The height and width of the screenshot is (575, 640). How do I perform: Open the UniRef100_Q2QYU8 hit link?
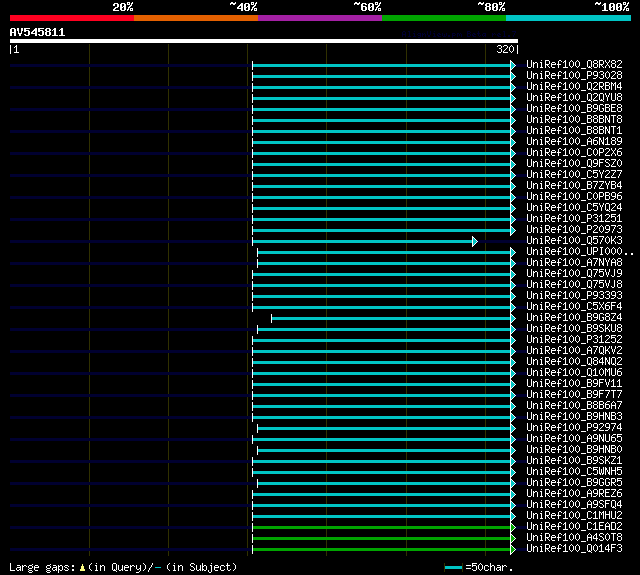(x=574, y=98)
